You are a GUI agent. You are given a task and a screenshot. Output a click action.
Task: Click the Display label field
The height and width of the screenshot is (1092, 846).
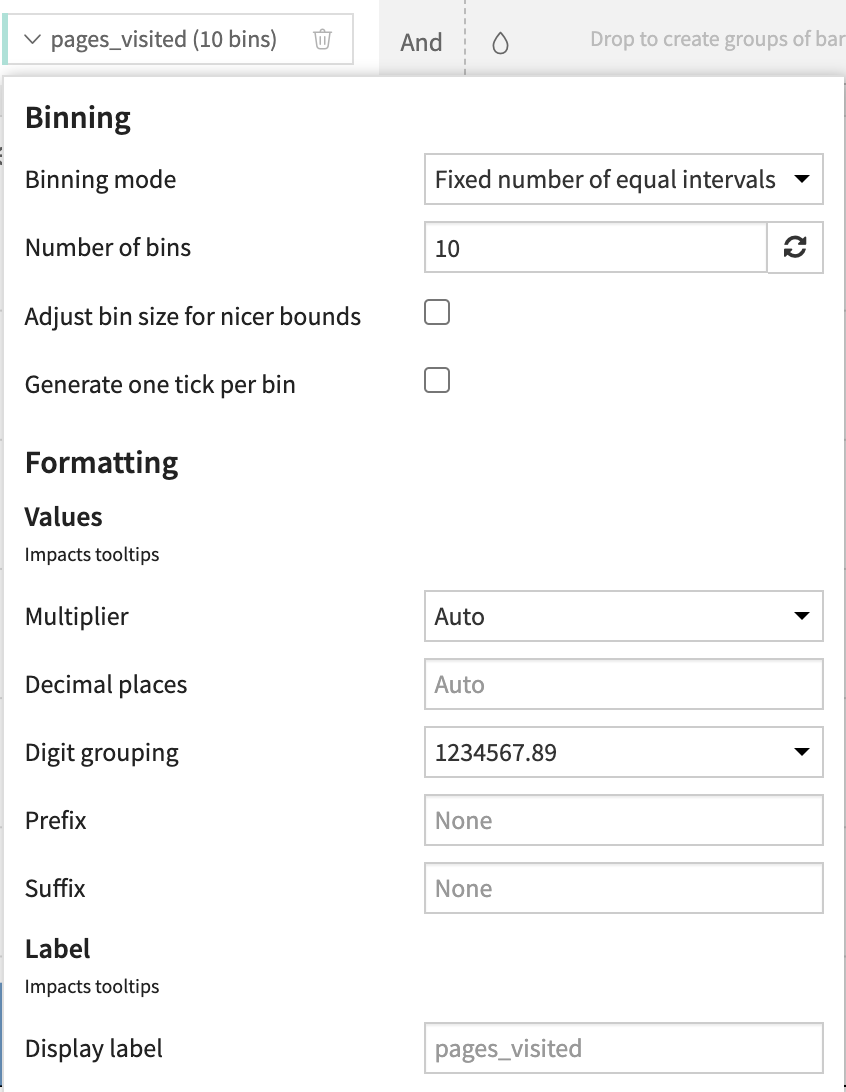point(624,1048)
